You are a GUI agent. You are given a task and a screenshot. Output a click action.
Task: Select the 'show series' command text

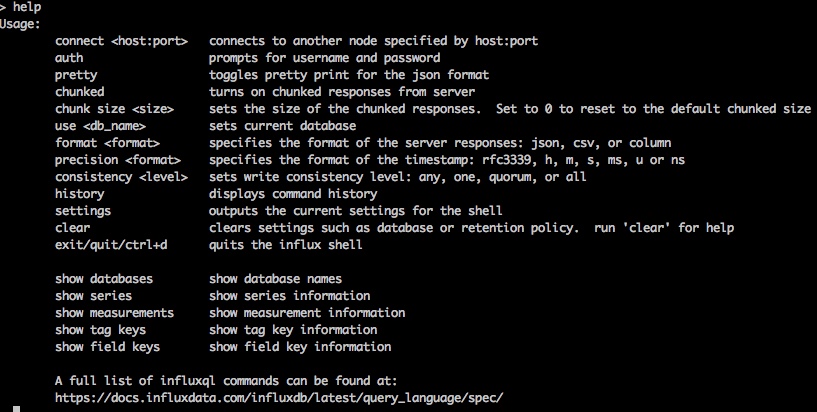94,296
